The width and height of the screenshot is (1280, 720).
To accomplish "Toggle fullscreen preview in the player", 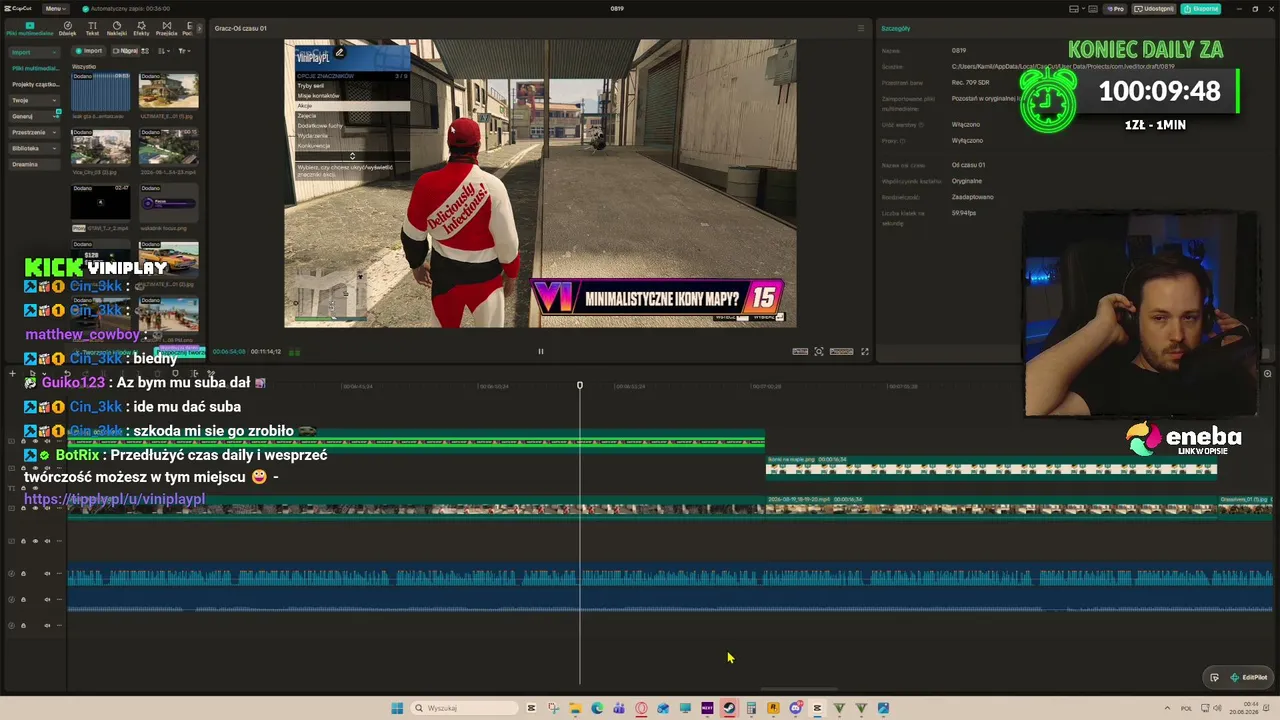I will coord(865,351).
